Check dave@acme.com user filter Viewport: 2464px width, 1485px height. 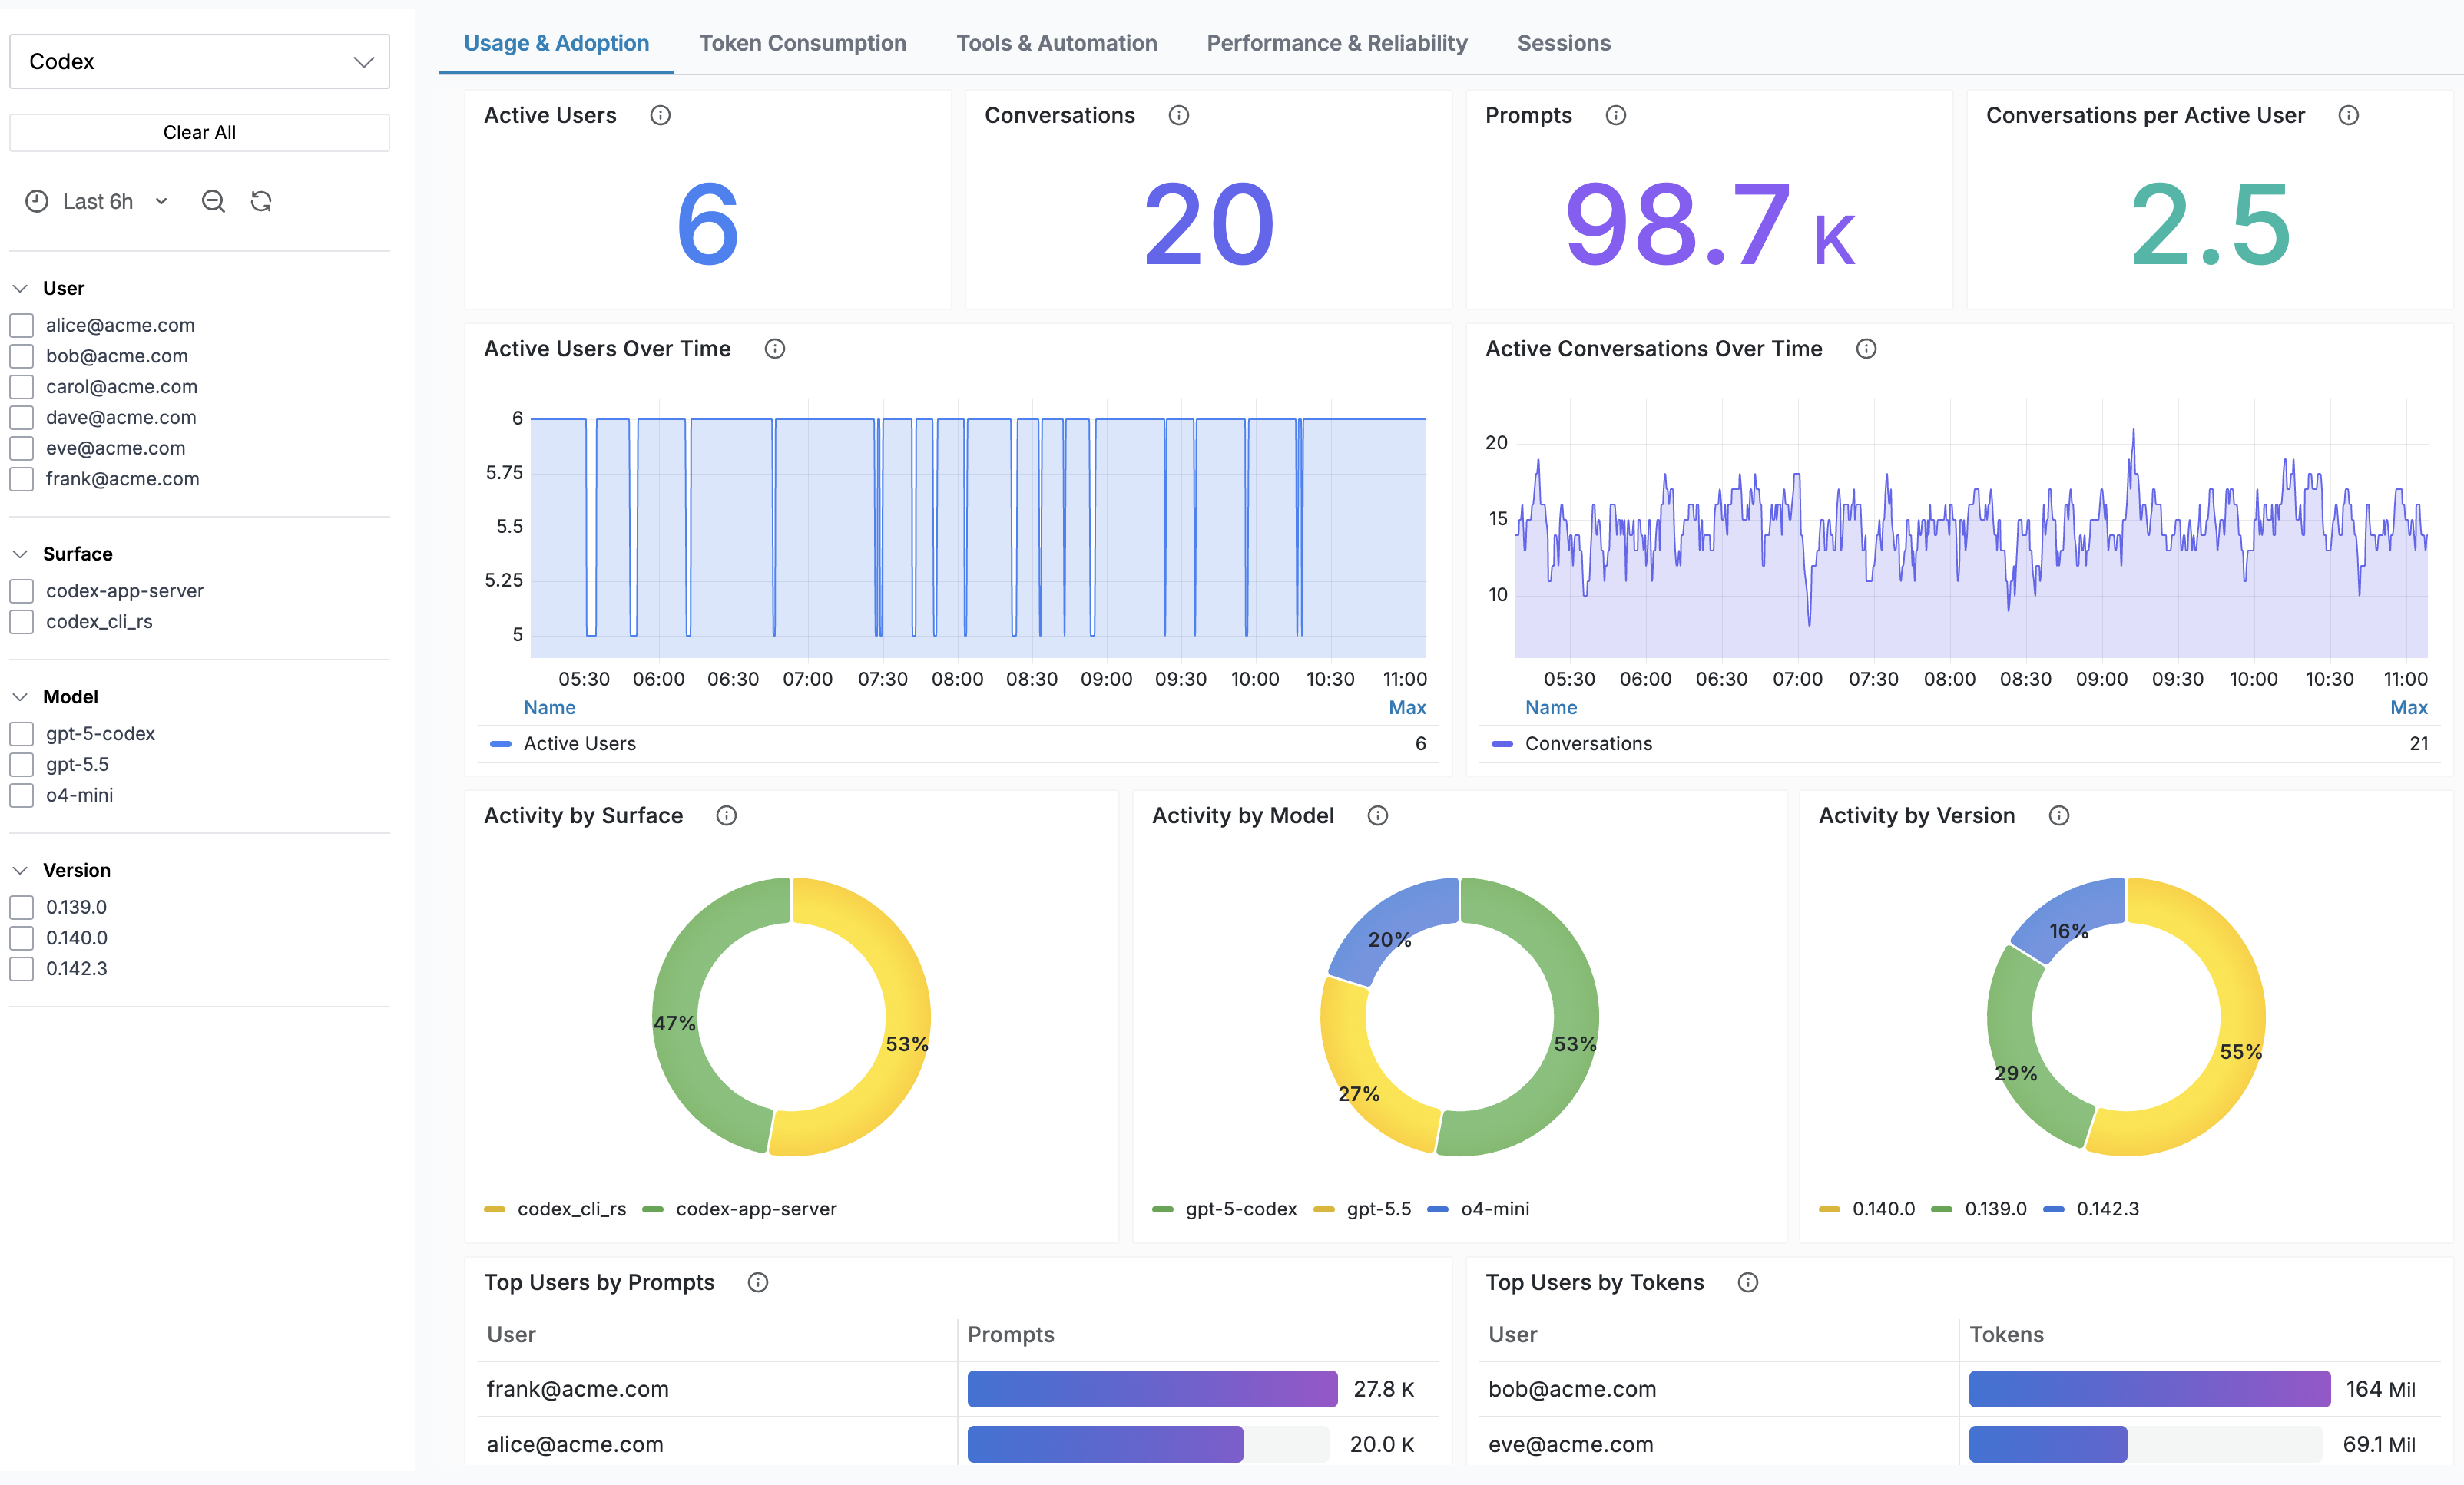(x=22, y=417)
